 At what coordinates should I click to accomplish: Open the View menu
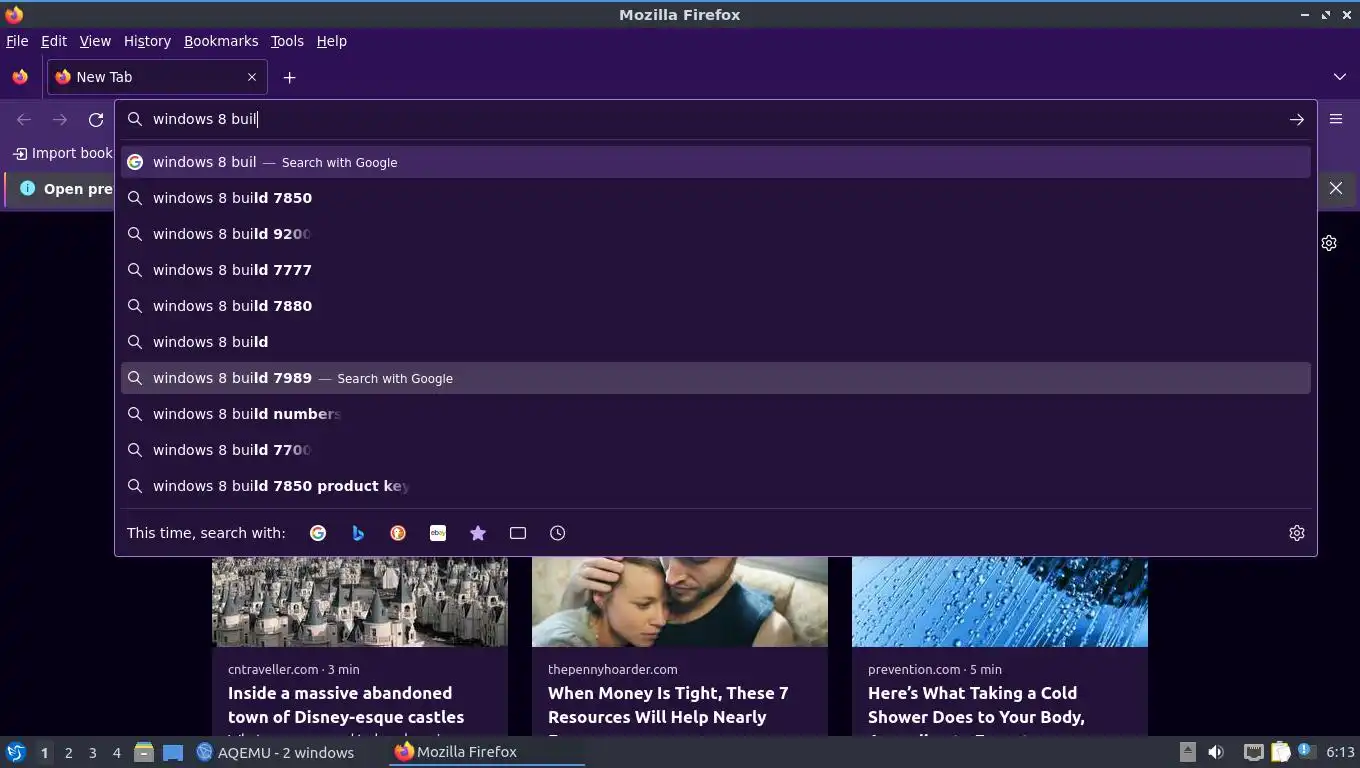pyautogui.click(x=95, y=41)
